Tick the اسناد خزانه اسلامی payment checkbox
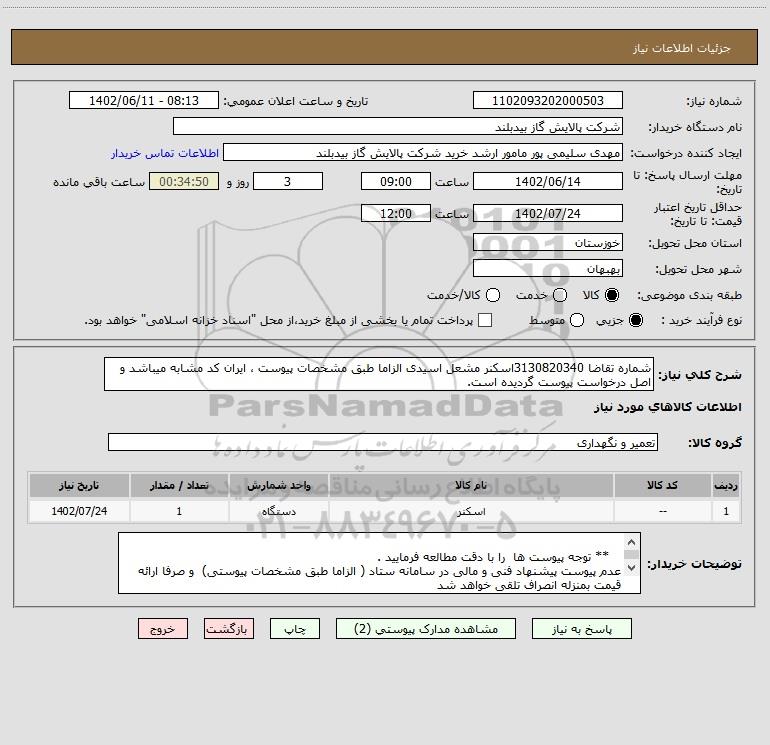Image resolution: width=770 pixels, height=745 pixels. coord(485,320)
